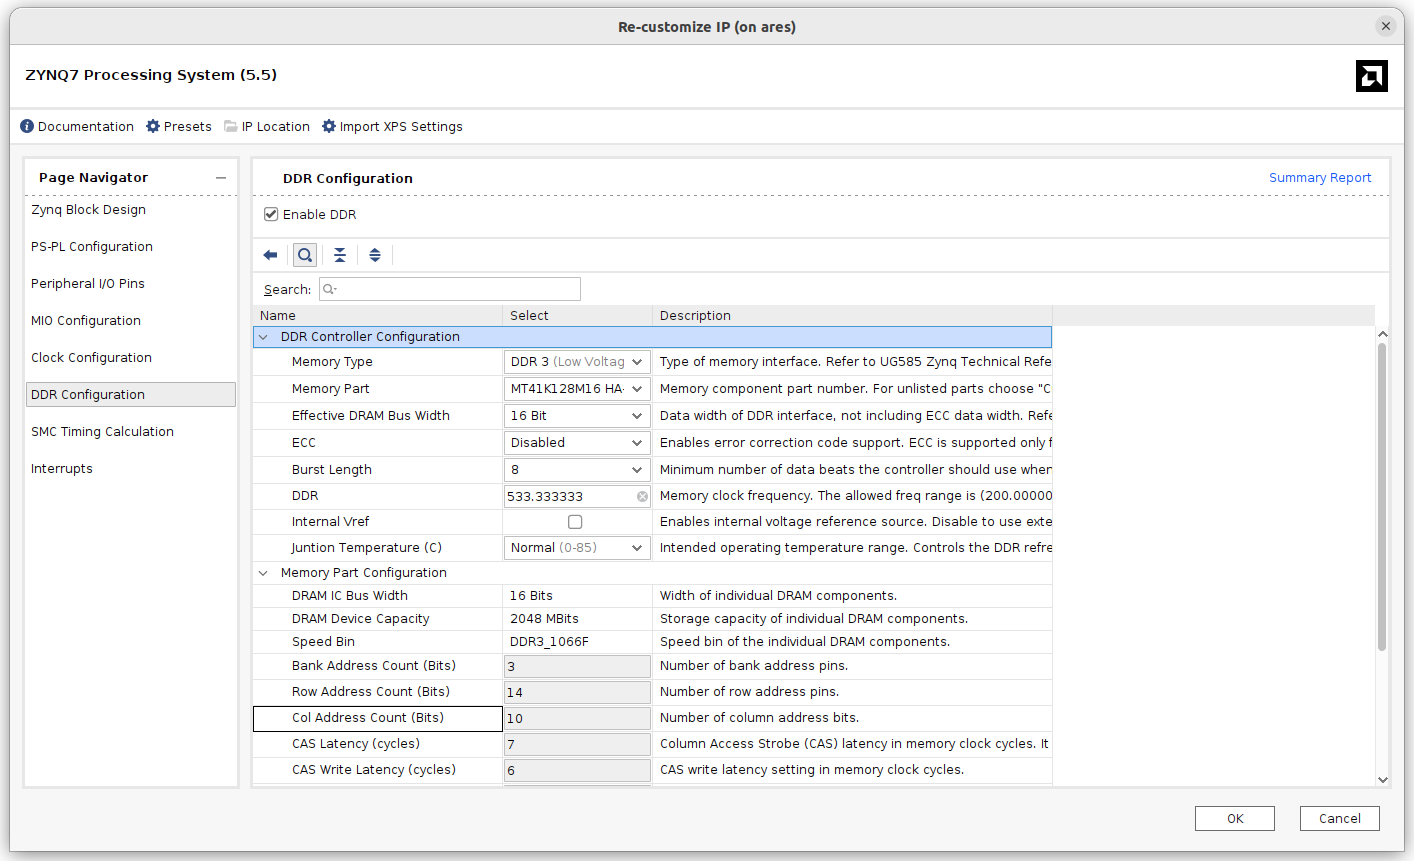1414x861 pixels.
Task: Go to PS-PL Configuration page
Action: pyautogui.click(x=92, y=247)
